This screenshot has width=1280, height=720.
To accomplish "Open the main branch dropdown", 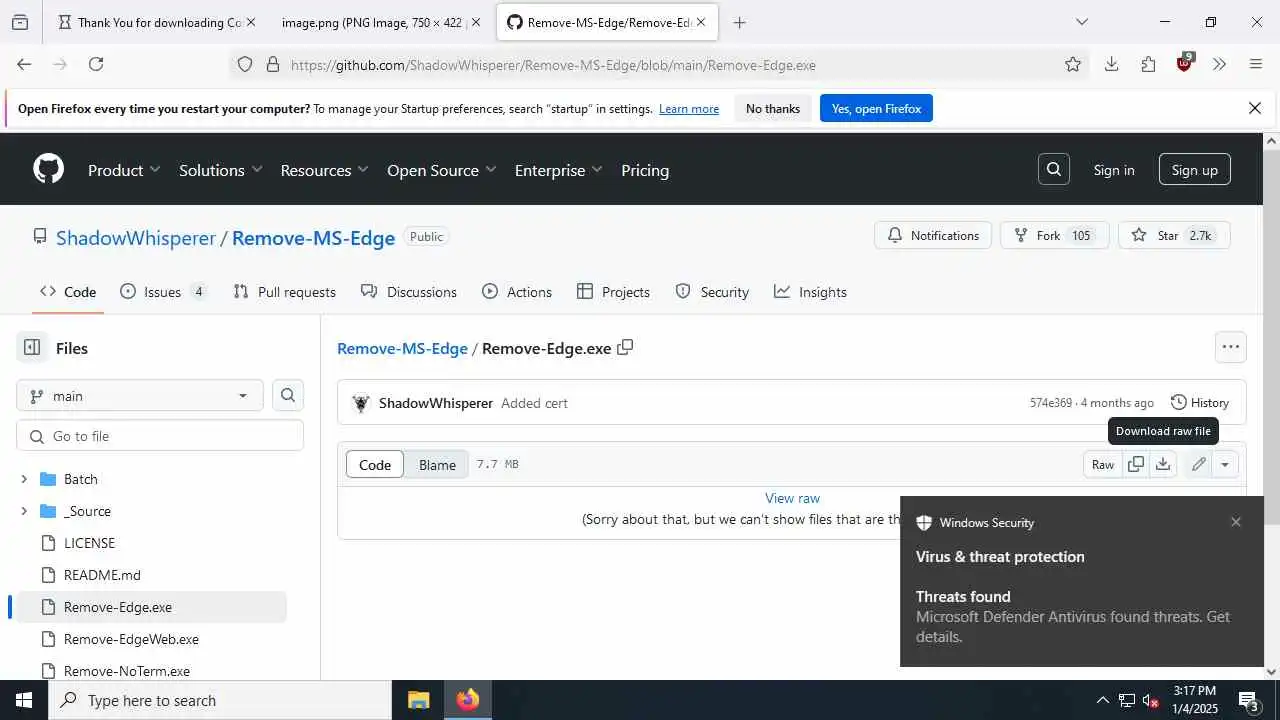I will (140, 396).
